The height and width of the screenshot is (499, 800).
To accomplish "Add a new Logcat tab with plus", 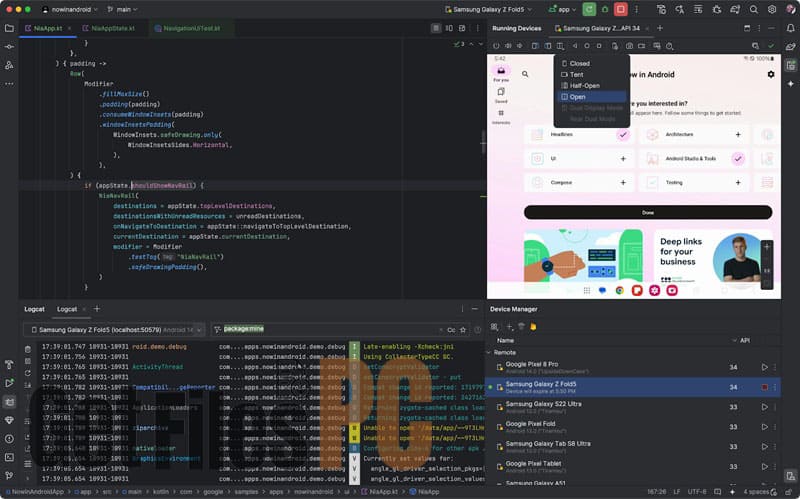I will [96, 309].
